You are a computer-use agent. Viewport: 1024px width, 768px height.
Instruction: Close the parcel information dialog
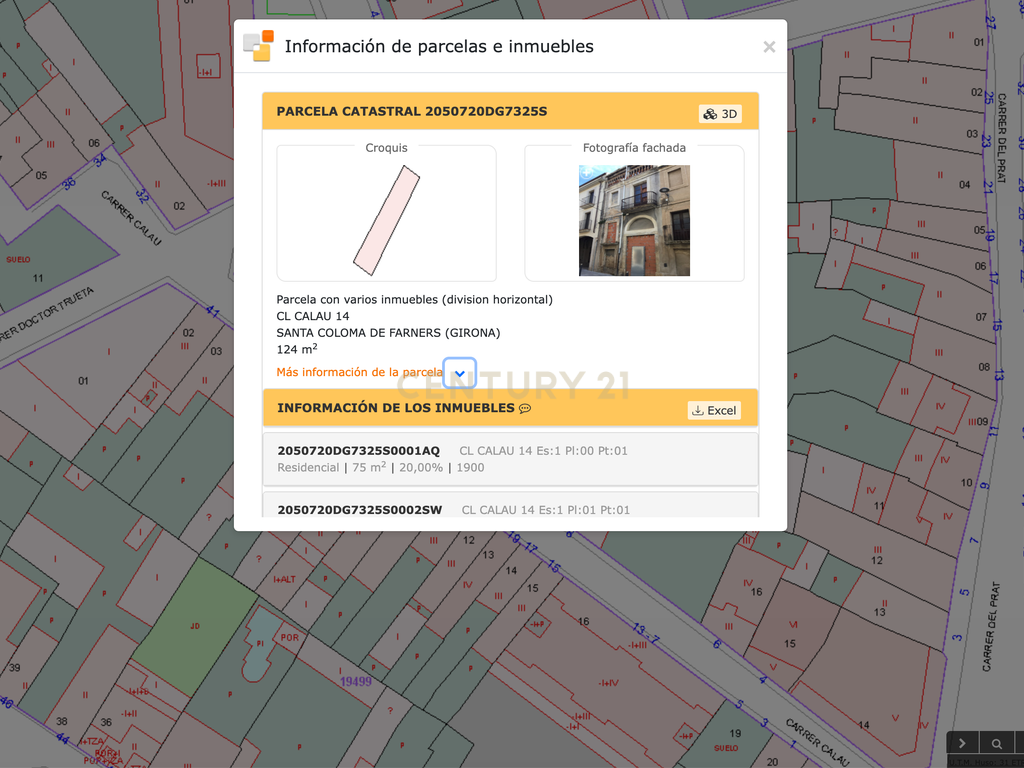pyautogui.click(x=769, y=46)
